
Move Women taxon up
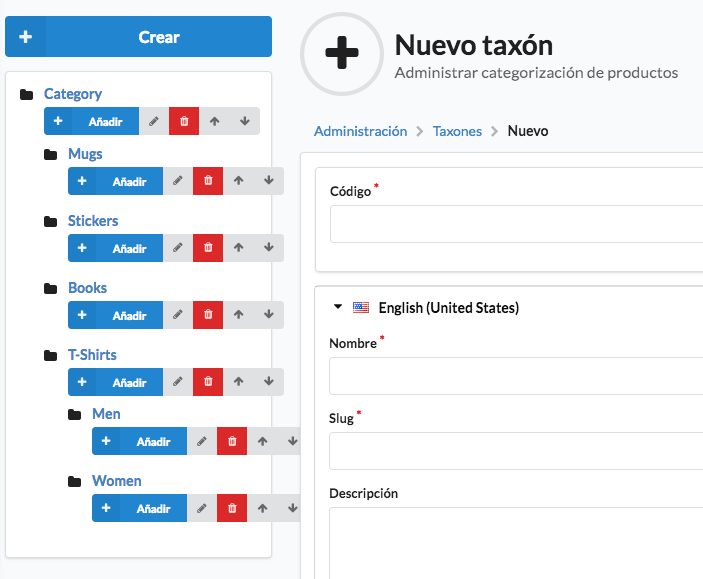(x=263, y=508)
